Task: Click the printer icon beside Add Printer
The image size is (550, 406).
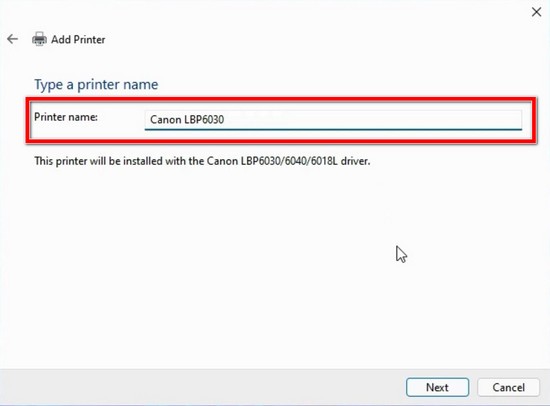Action: pyautogui.click(x=39, y=39)
